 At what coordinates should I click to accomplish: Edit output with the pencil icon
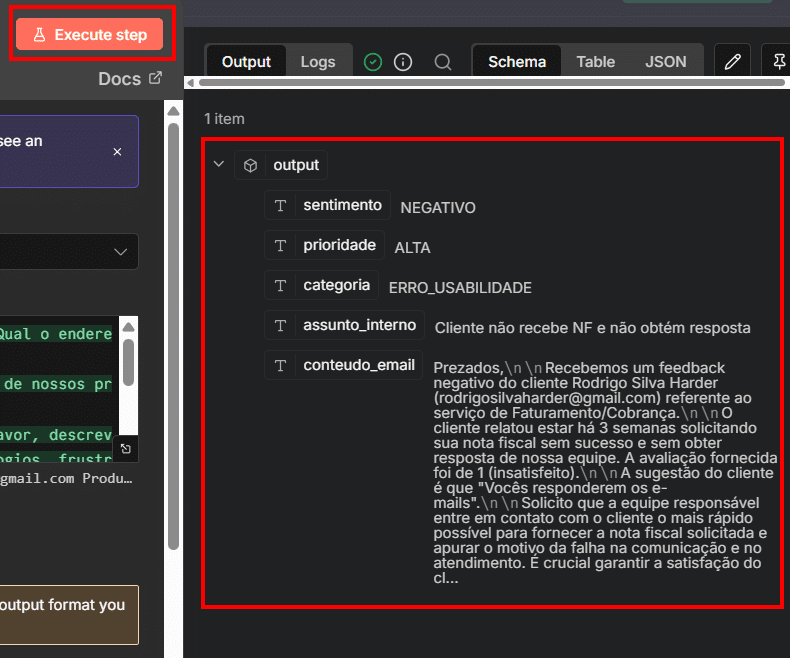click(733, 61)
